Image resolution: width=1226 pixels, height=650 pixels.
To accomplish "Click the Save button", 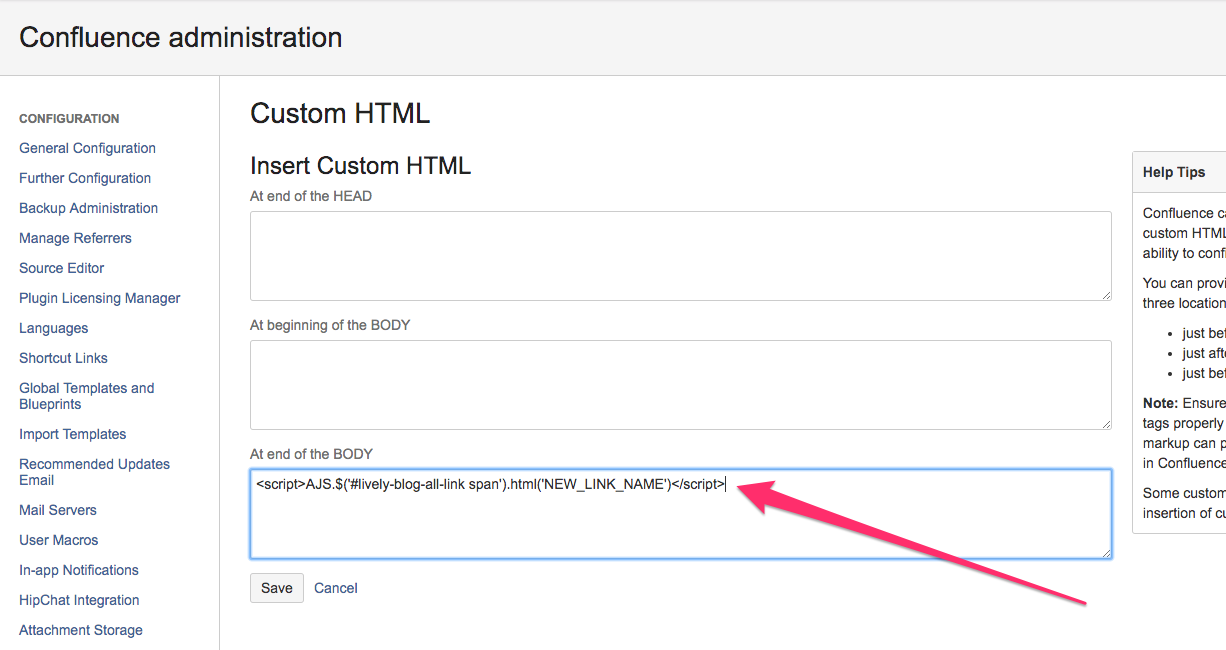I will point(276,588).
